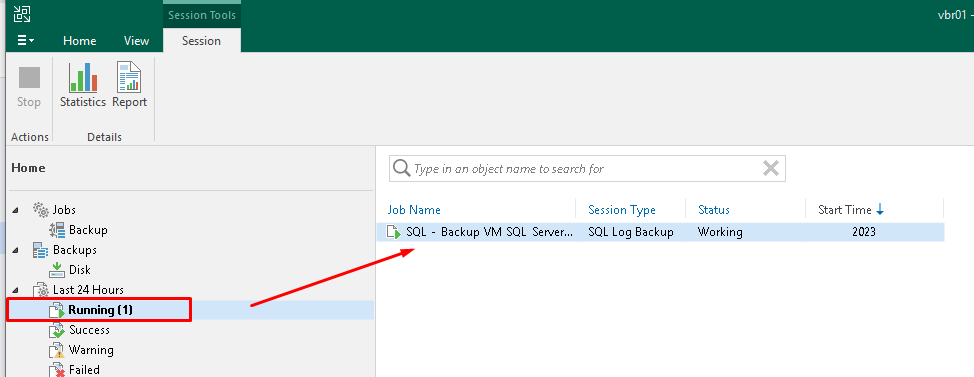This screenshot has height=377, width=974.
Task: Select the Running (1) node
Action: (x=101, y=310)
